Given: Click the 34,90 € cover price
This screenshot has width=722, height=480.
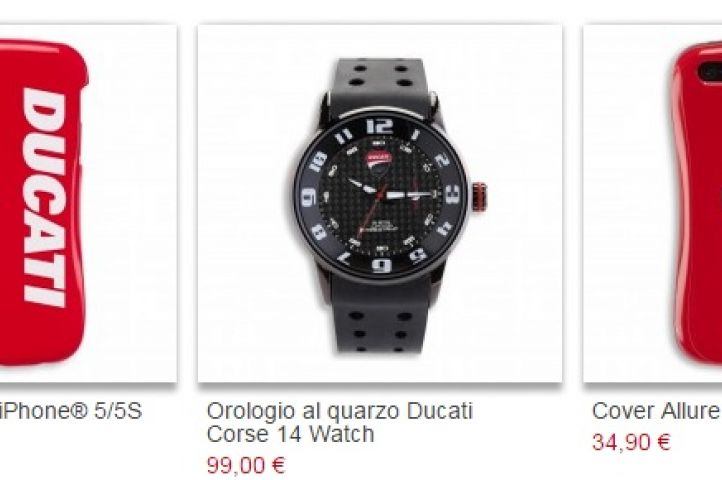Looking at the screenshot, I should click(631, 442).
